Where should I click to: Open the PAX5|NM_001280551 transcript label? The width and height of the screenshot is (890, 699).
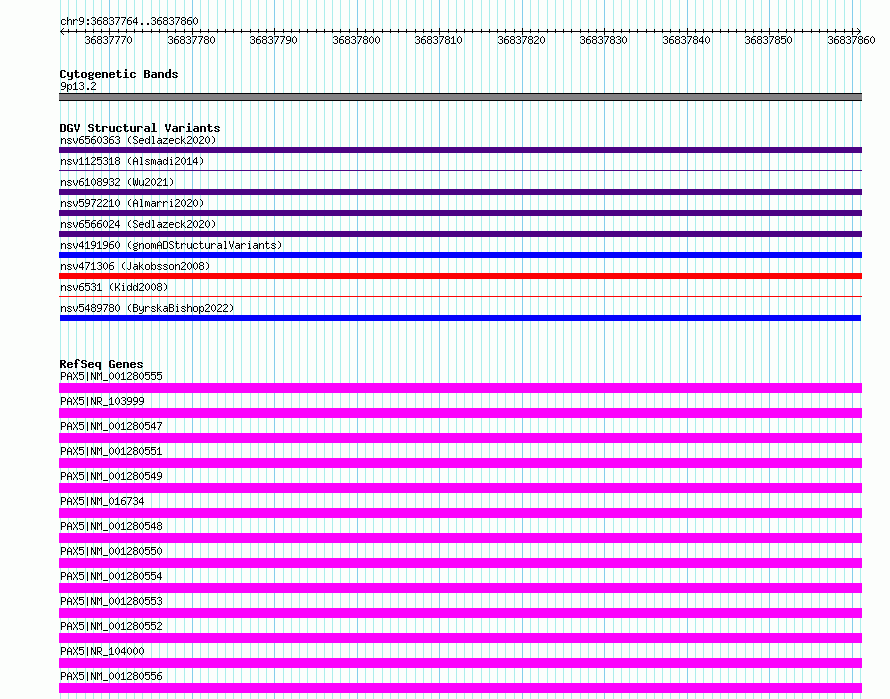[111, 451]
